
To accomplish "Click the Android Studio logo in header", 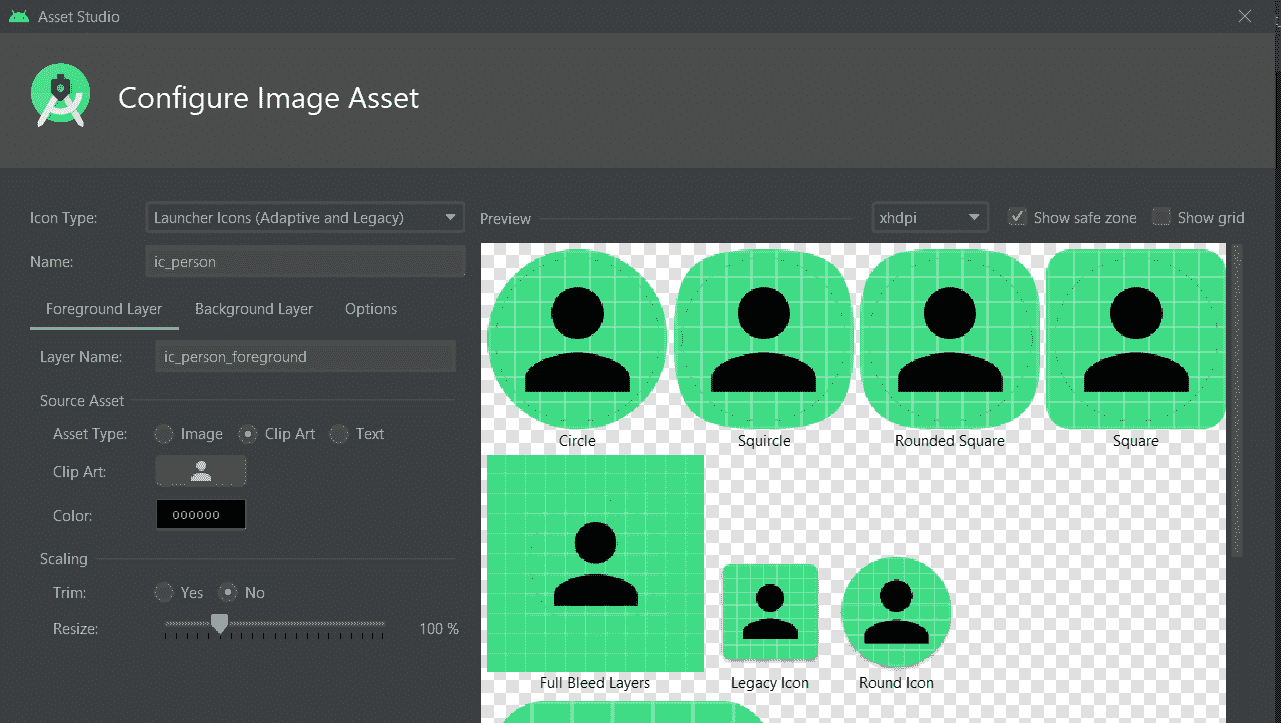I will point(60,97).
